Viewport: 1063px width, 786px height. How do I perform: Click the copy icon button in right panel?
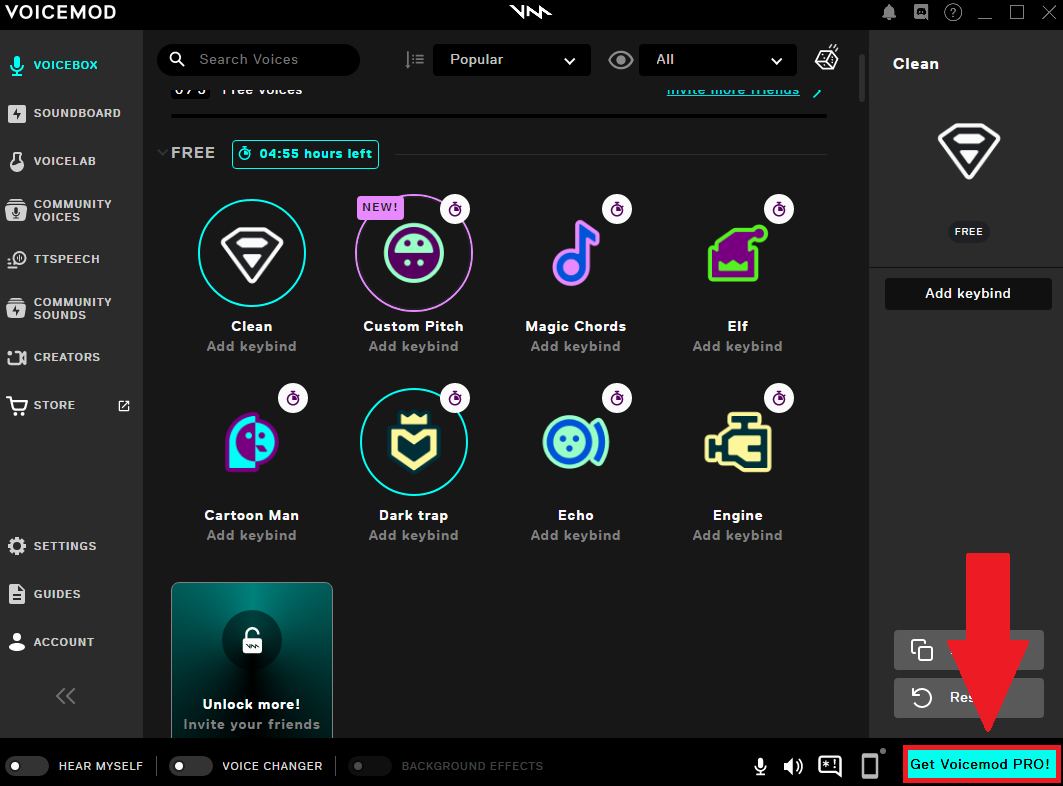click(x=921, y=650)
